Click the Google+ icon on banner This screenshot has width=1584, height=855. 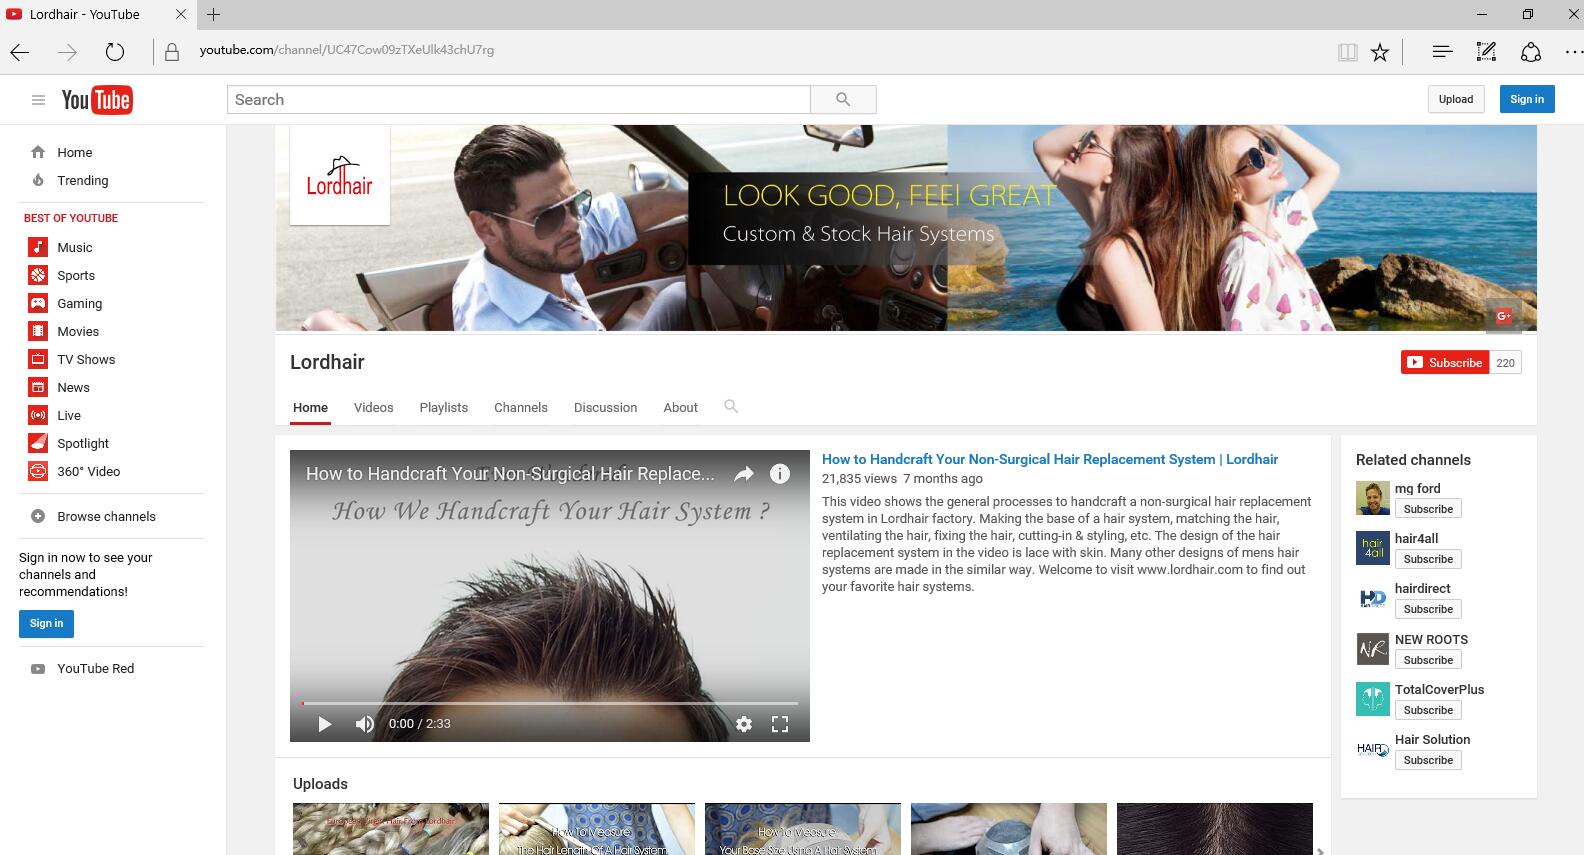1503,316
